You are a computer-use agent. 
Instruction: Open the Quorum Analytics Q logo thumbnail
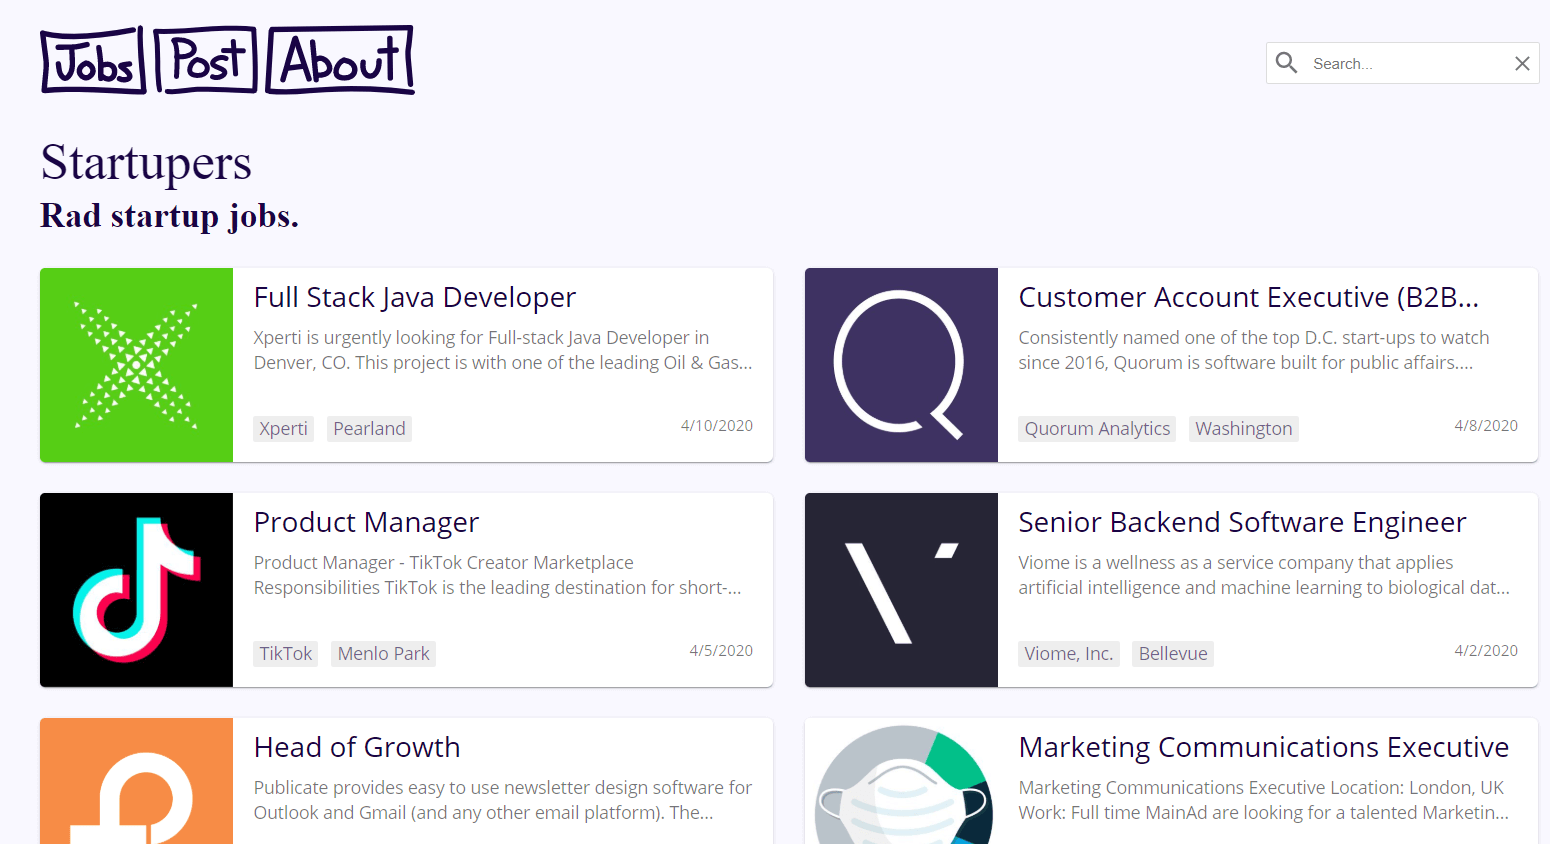point(901,365)
